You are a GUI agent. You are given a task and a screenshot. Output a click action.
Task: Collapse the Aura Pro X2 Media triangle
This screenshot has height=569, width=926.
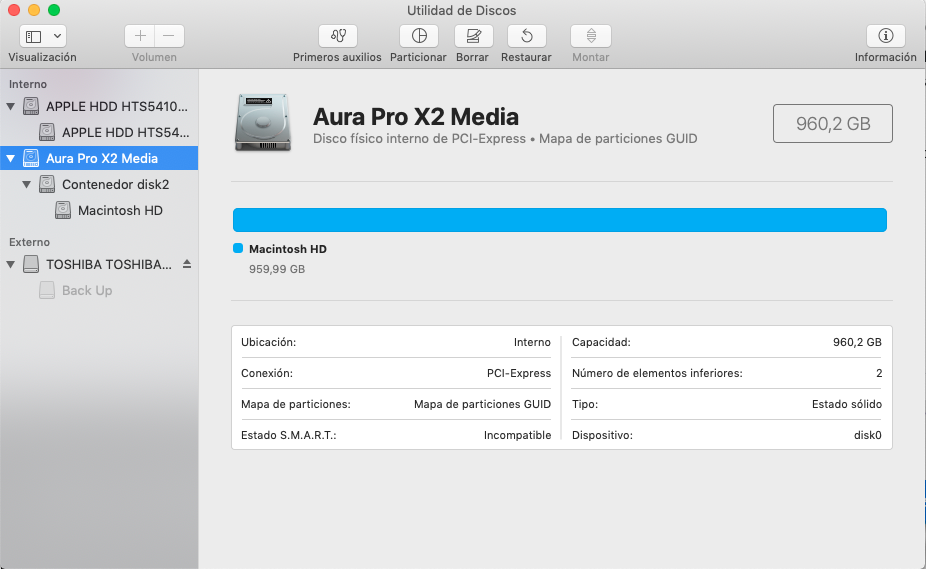11,158
